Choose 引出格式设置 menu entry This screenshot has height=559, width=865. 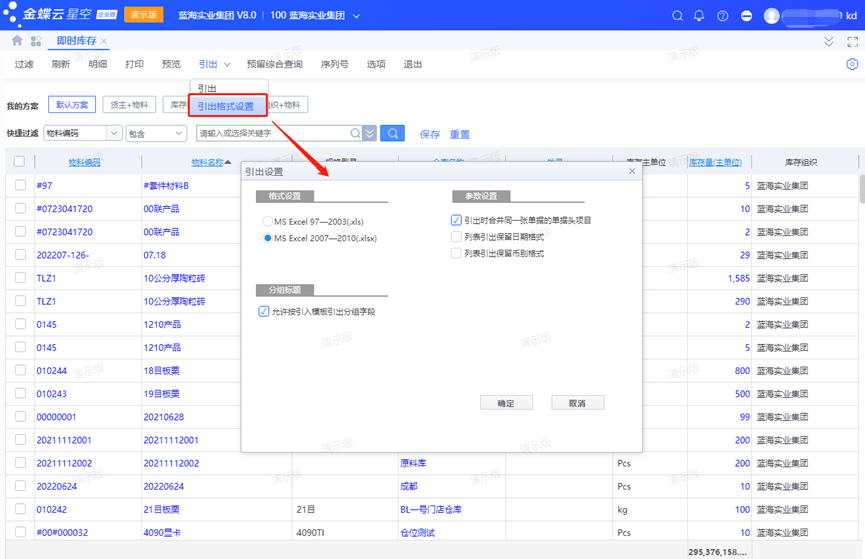[x=228, y=106]
